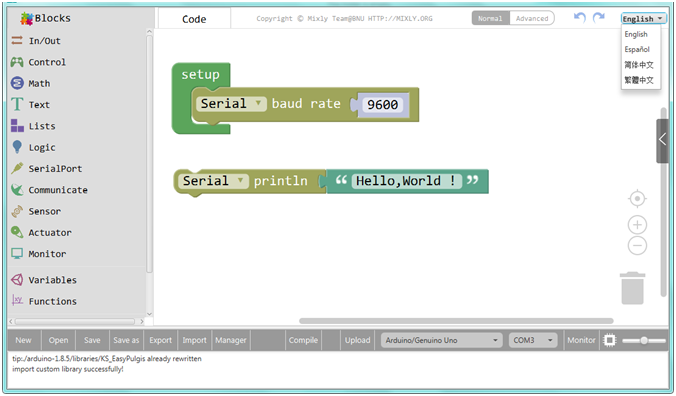
Task: Open the Variables category icon
Action: [x=17, y=280]
